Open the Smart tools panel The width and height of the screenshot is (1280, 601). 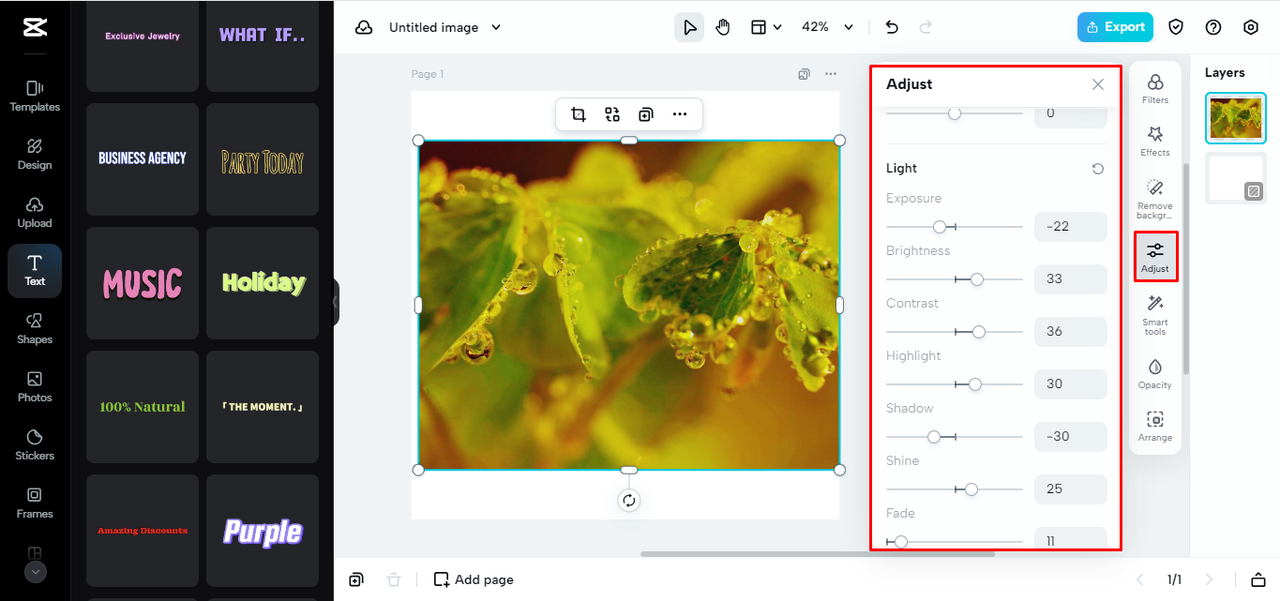point(1155,314)
